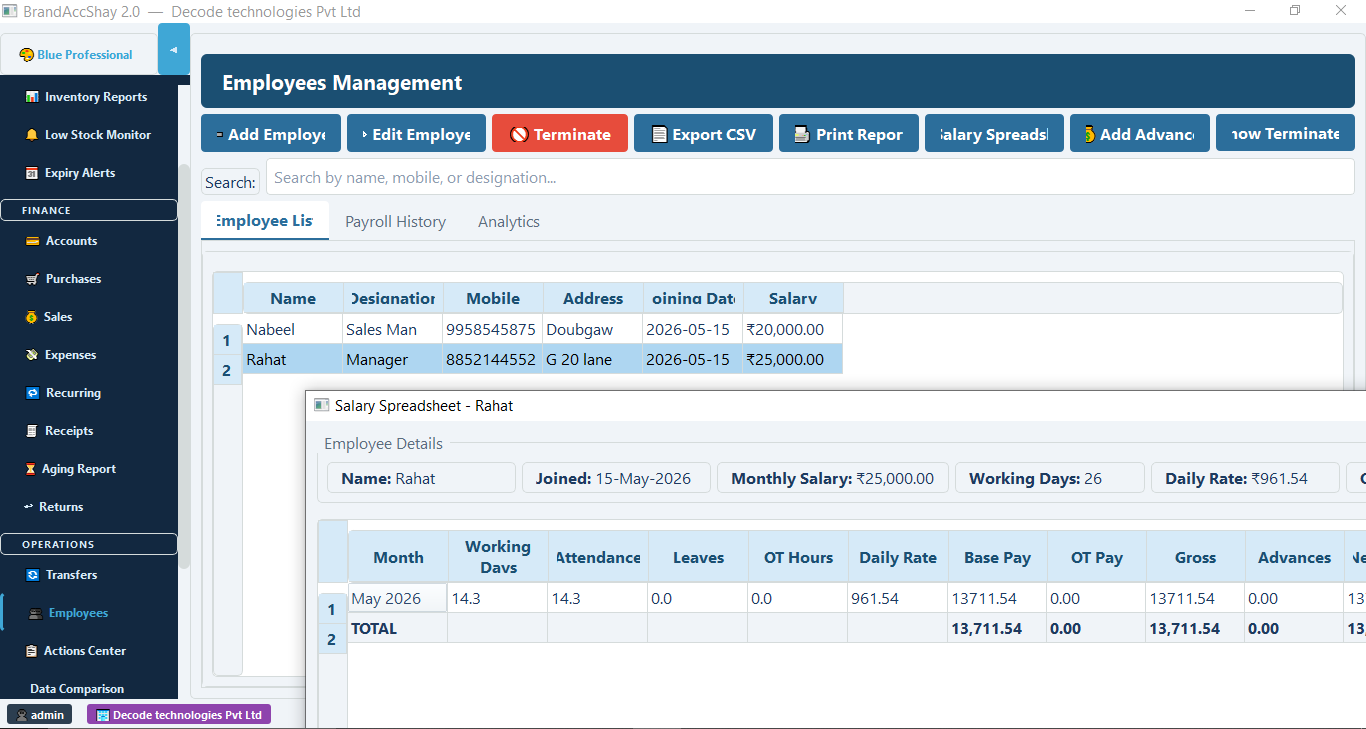Screen dimensions: 1366x729
Task: Click the Add Advance button
Action: [x=1140, y=134]
